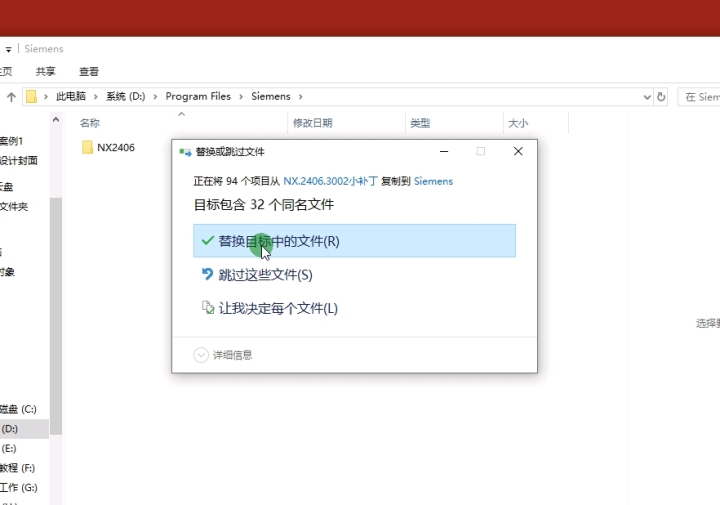Viewport: 720px width, 505px height.
Task: Sort by the 修改日期 column header
Action: coord(313,123)
